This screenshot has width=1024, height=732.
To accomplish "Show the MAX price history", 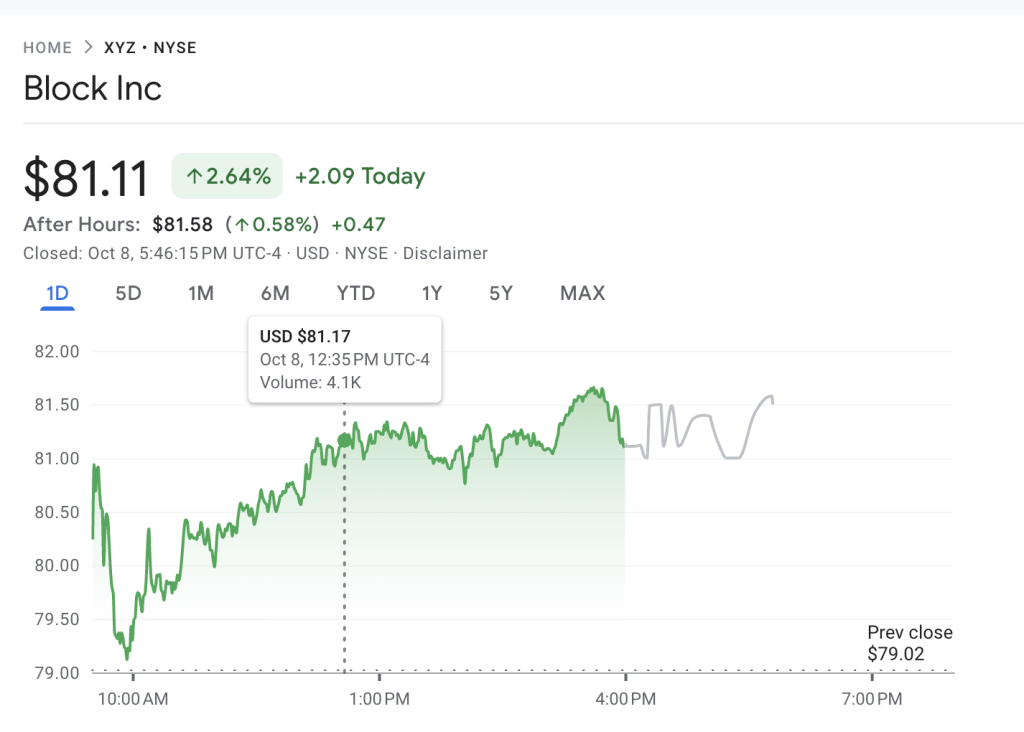I will click(x=582, y=293).
